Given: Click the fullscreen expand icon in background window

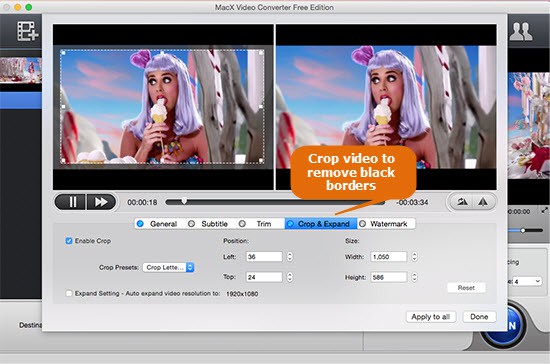Looking at the screenshot, I should click(544, 210).
